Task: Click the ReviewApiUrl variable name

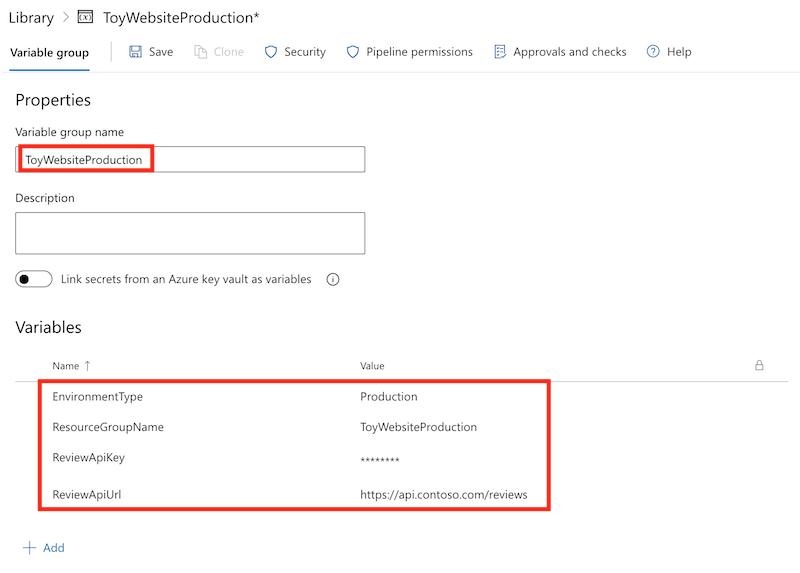Action: (x=87, y=494)
